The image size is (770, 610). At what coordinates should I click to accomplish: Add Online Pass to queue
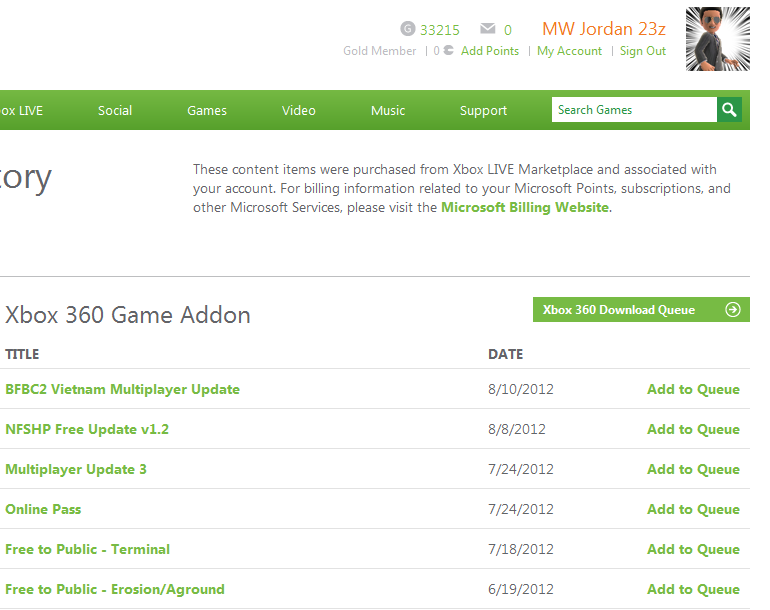click(x=693, y=509)
